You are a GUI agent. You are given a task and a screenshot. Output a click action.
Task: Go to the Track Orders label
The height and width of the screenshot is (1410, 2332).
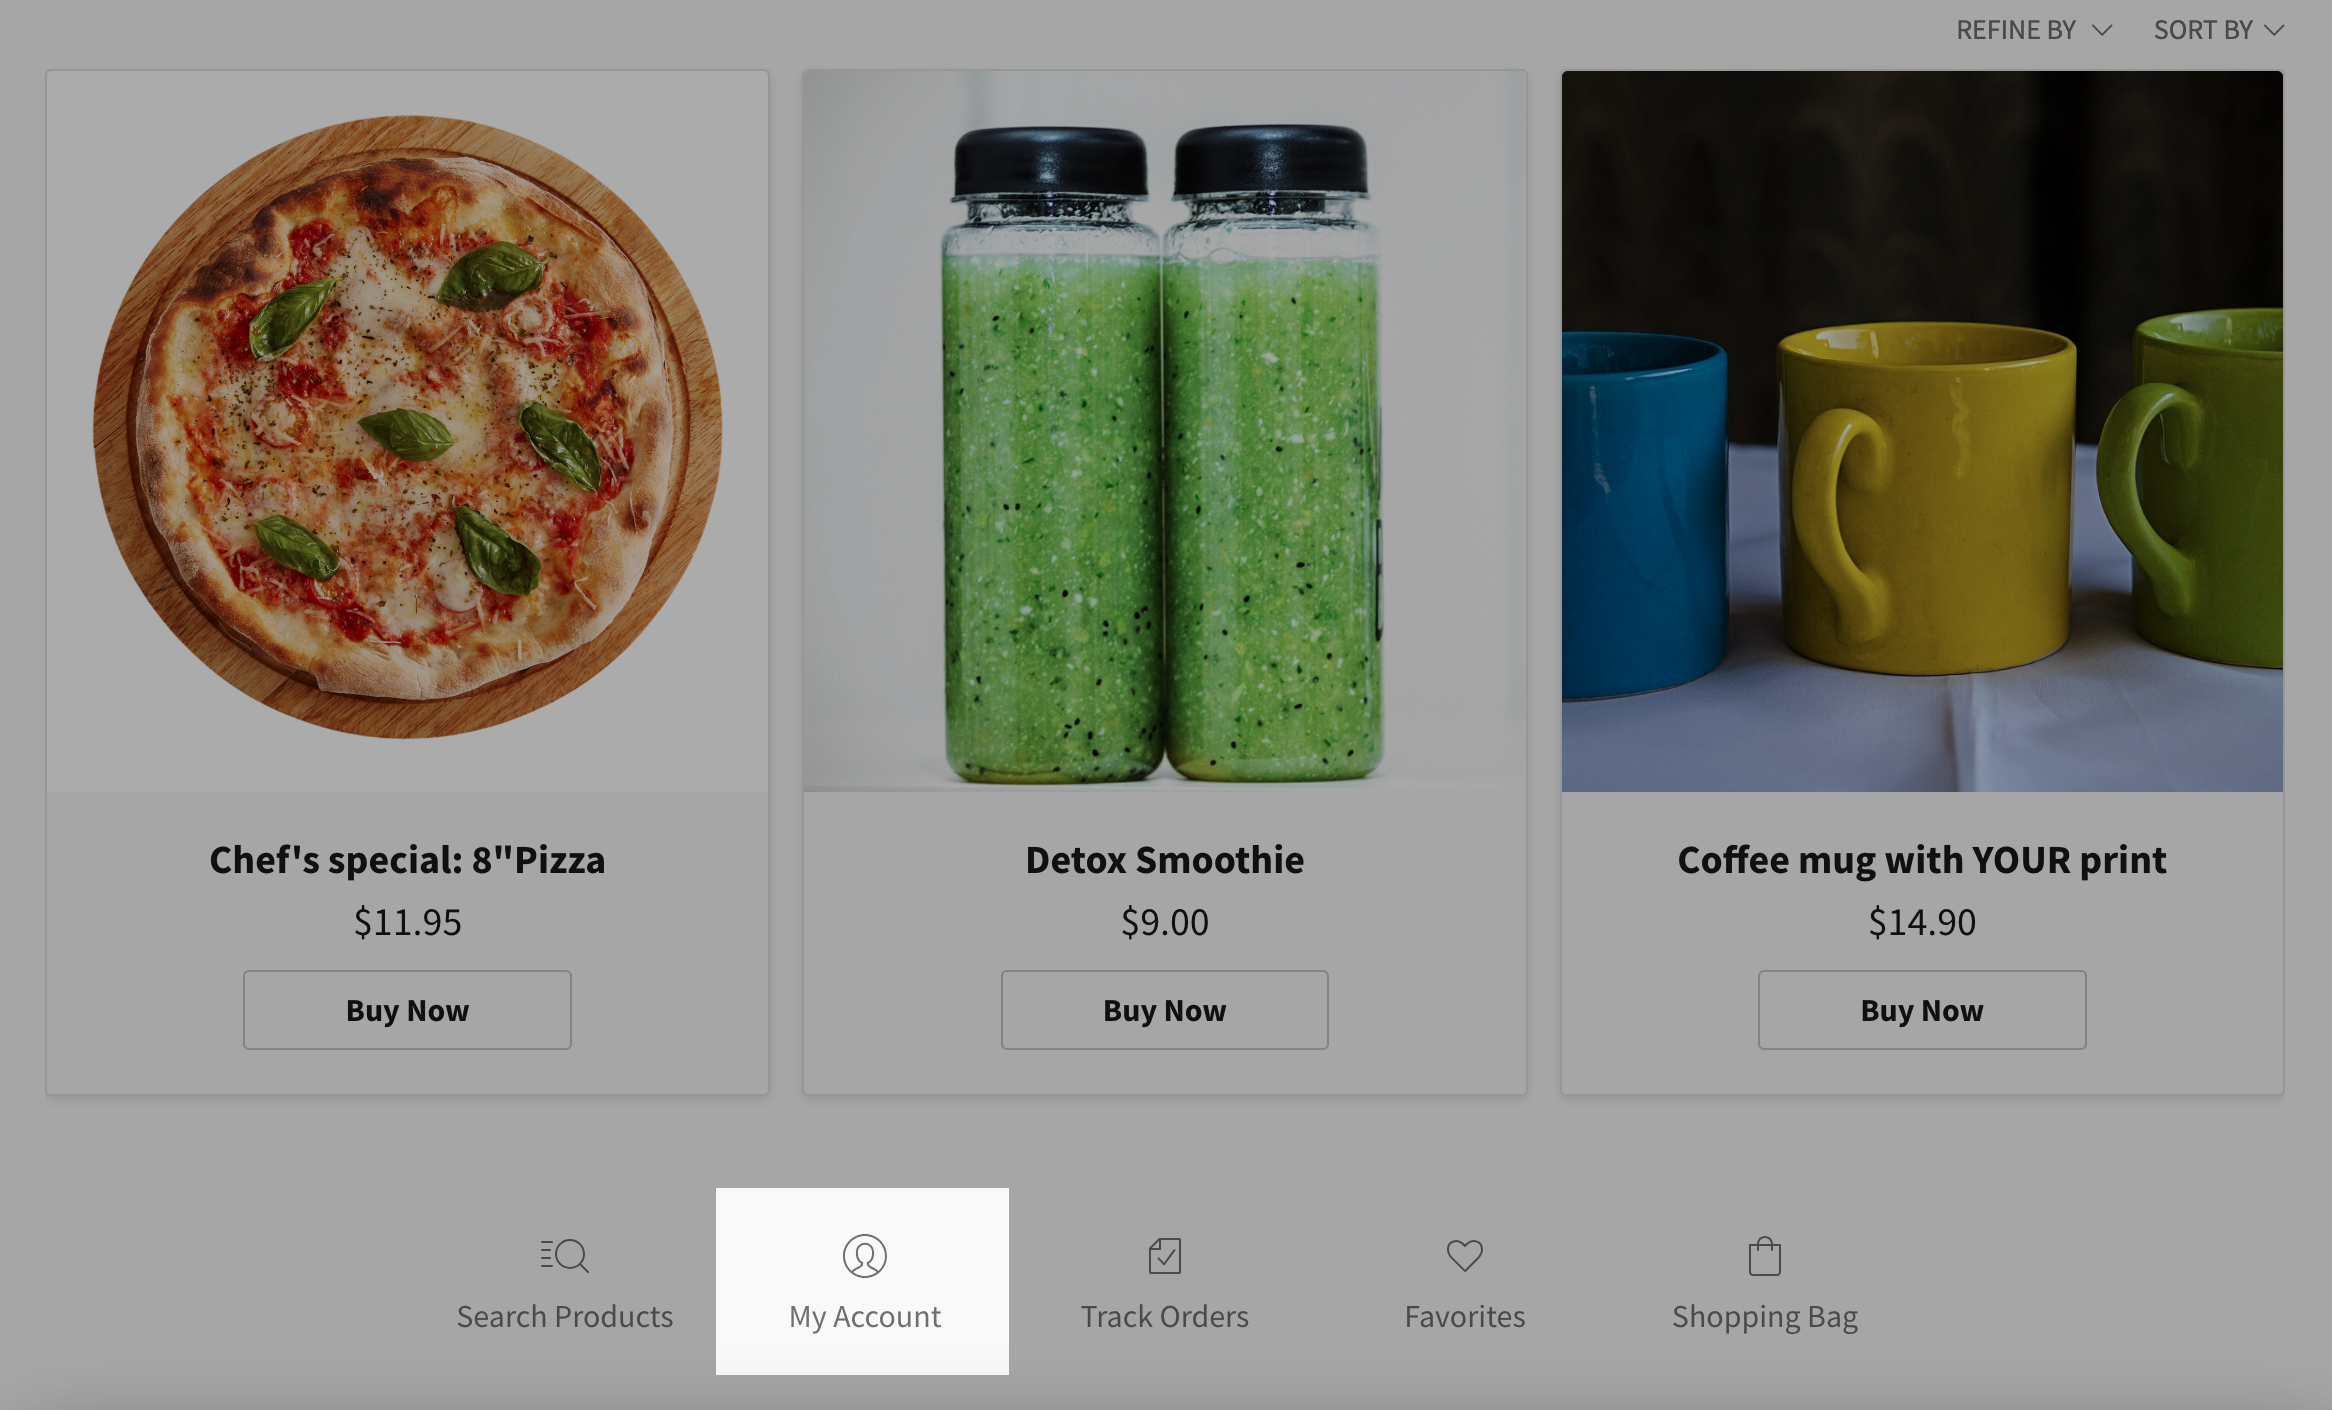click(x=1164, y=1316)
